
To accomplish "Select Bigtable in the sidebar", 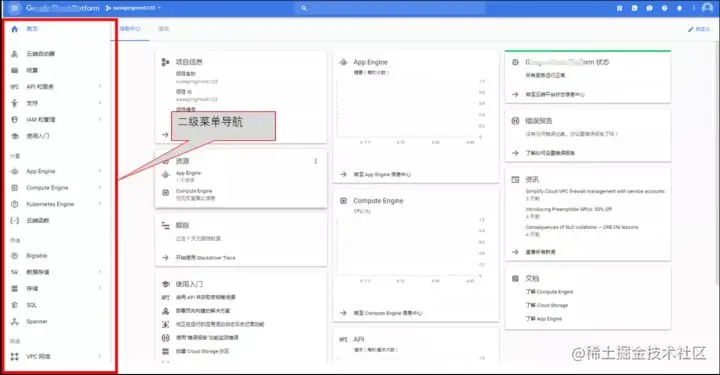I will click(37, 256).
